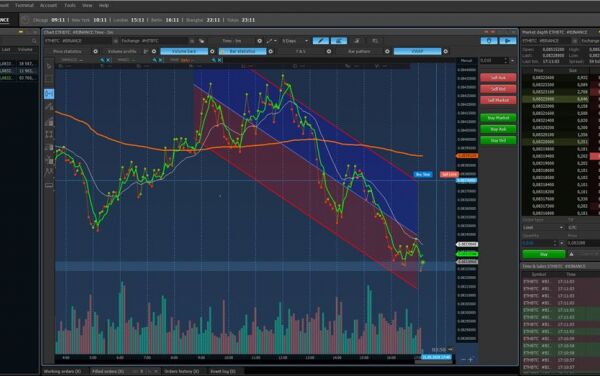Open the Filled orders tab
This screenshot has height=376, width=600.
(108, 371)
